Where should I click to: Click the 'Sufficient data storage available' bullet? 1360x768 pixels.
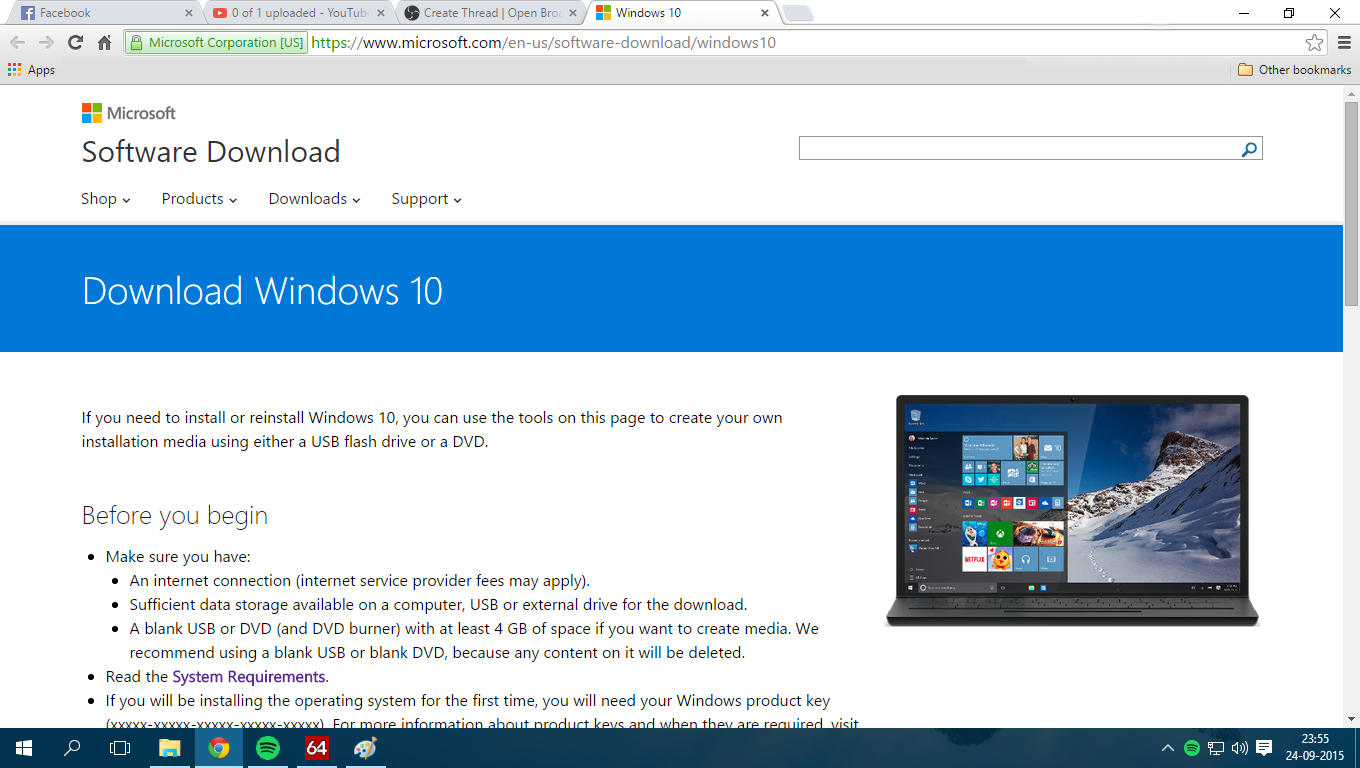(438, 604)
